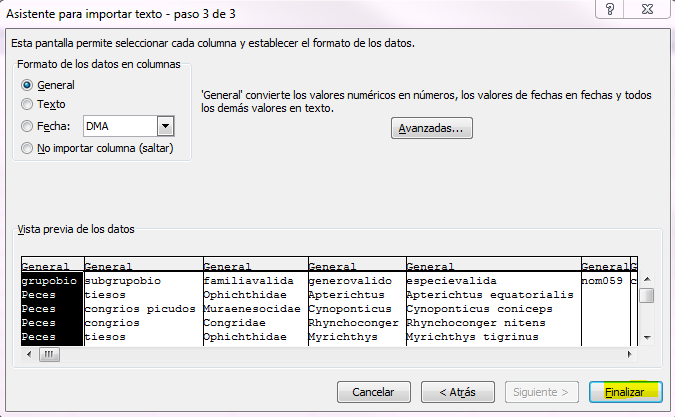Click Finalizar to complete the import
Image resolution: width=675 pixels, height=417 pixels.
click(x=623, y=392)
